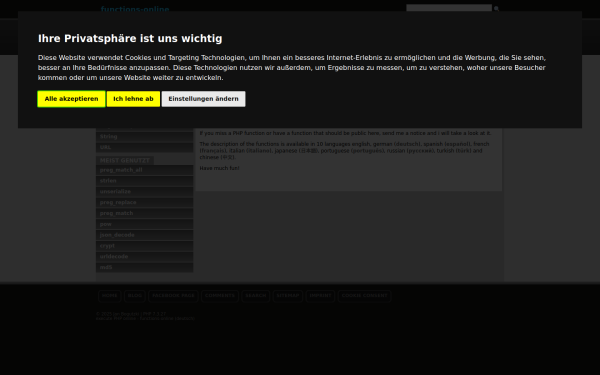Open the String category in sidebar

(144, 137)
